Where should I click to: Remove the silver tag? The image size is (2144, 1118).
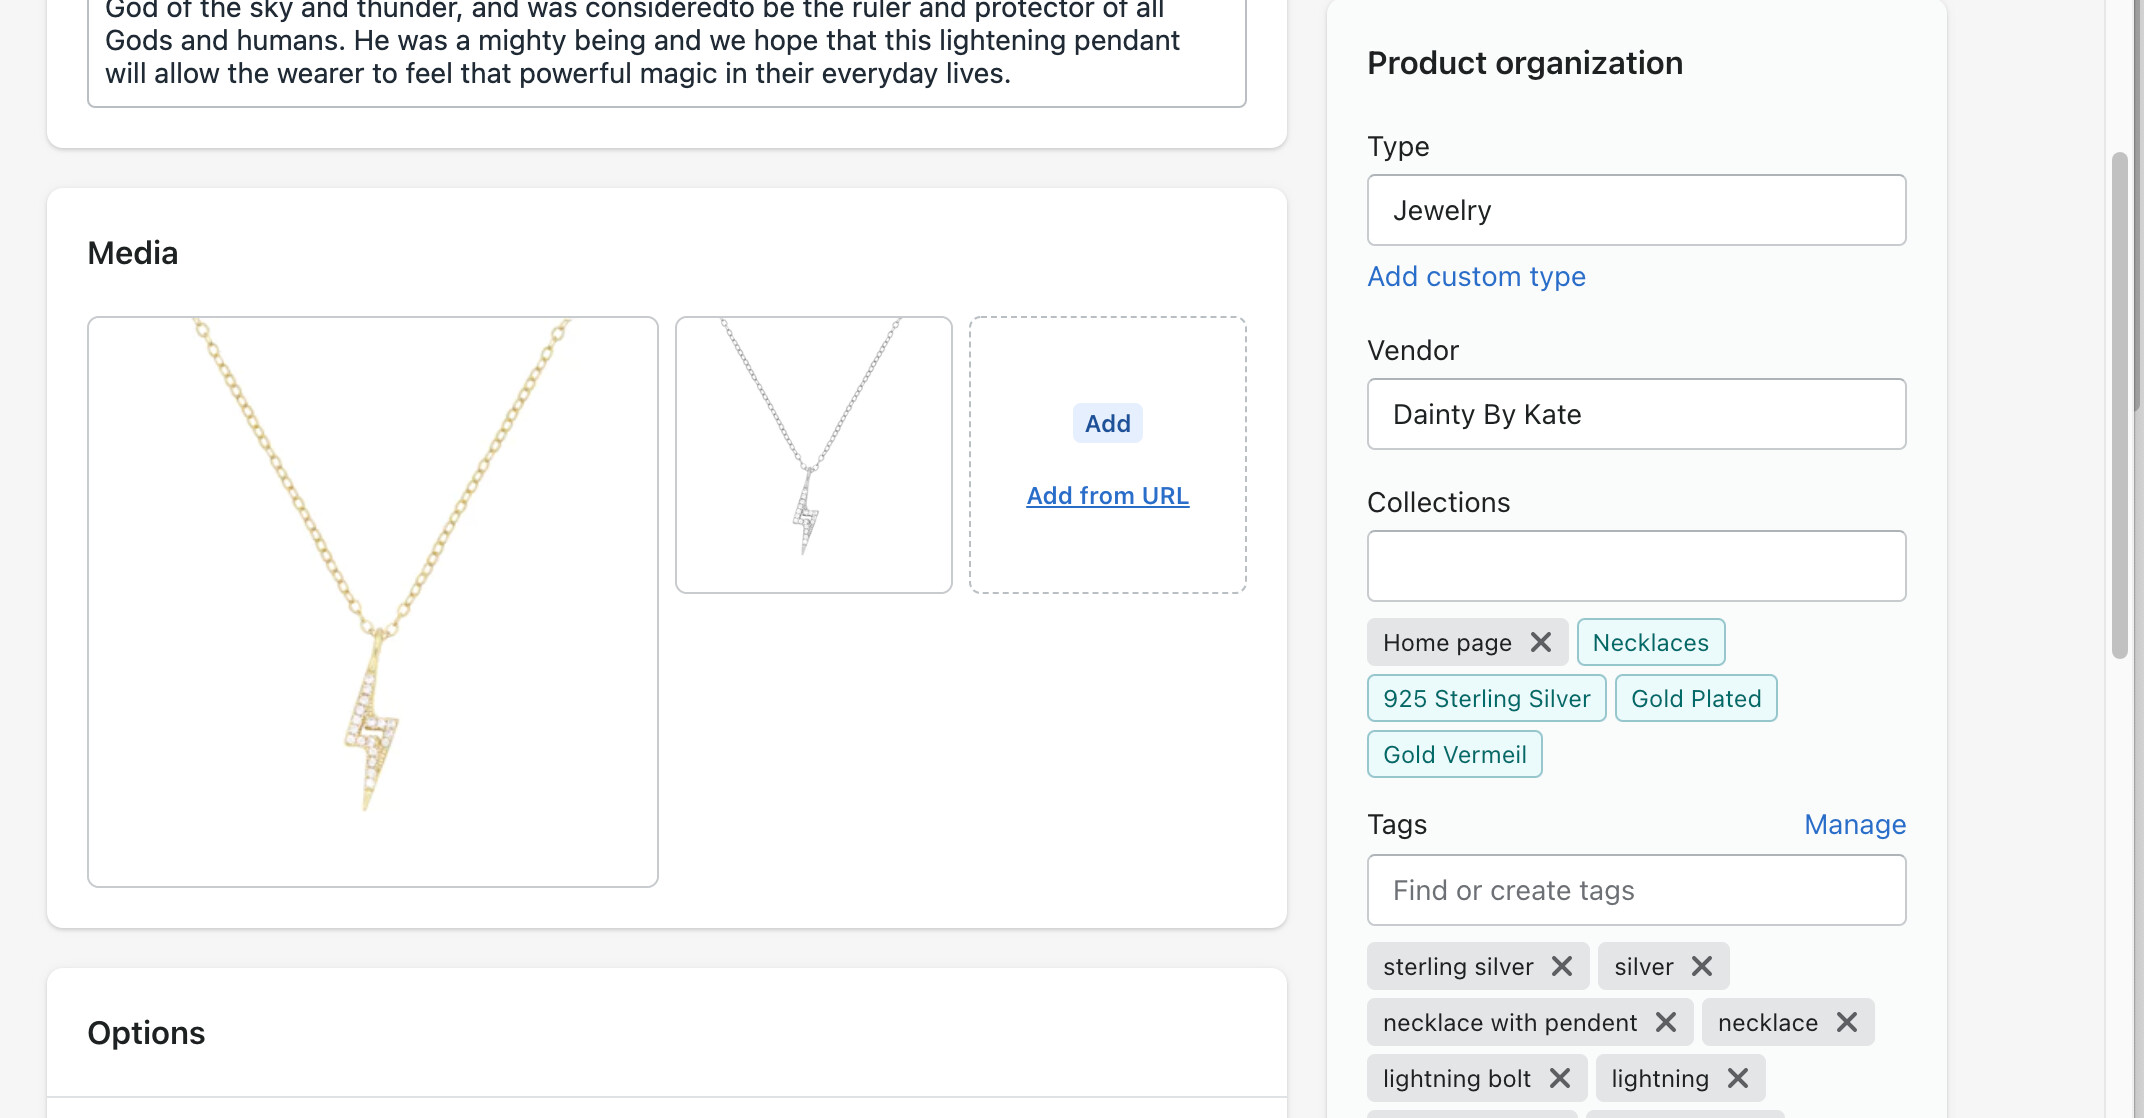(1702, 966)
